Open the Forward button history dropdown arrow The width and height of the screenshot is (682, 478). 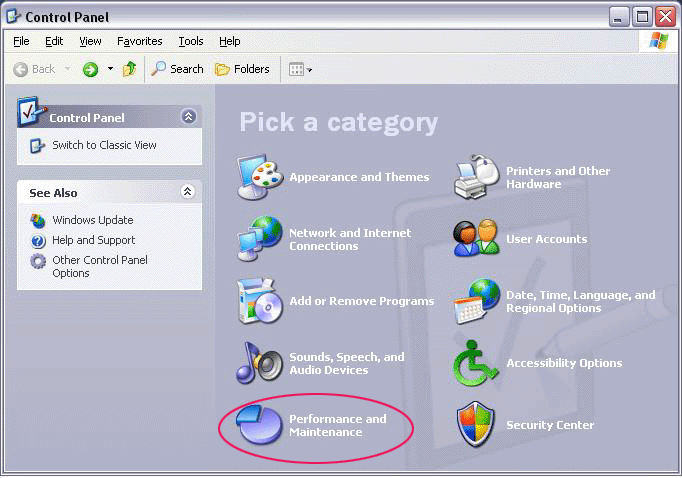109,69
